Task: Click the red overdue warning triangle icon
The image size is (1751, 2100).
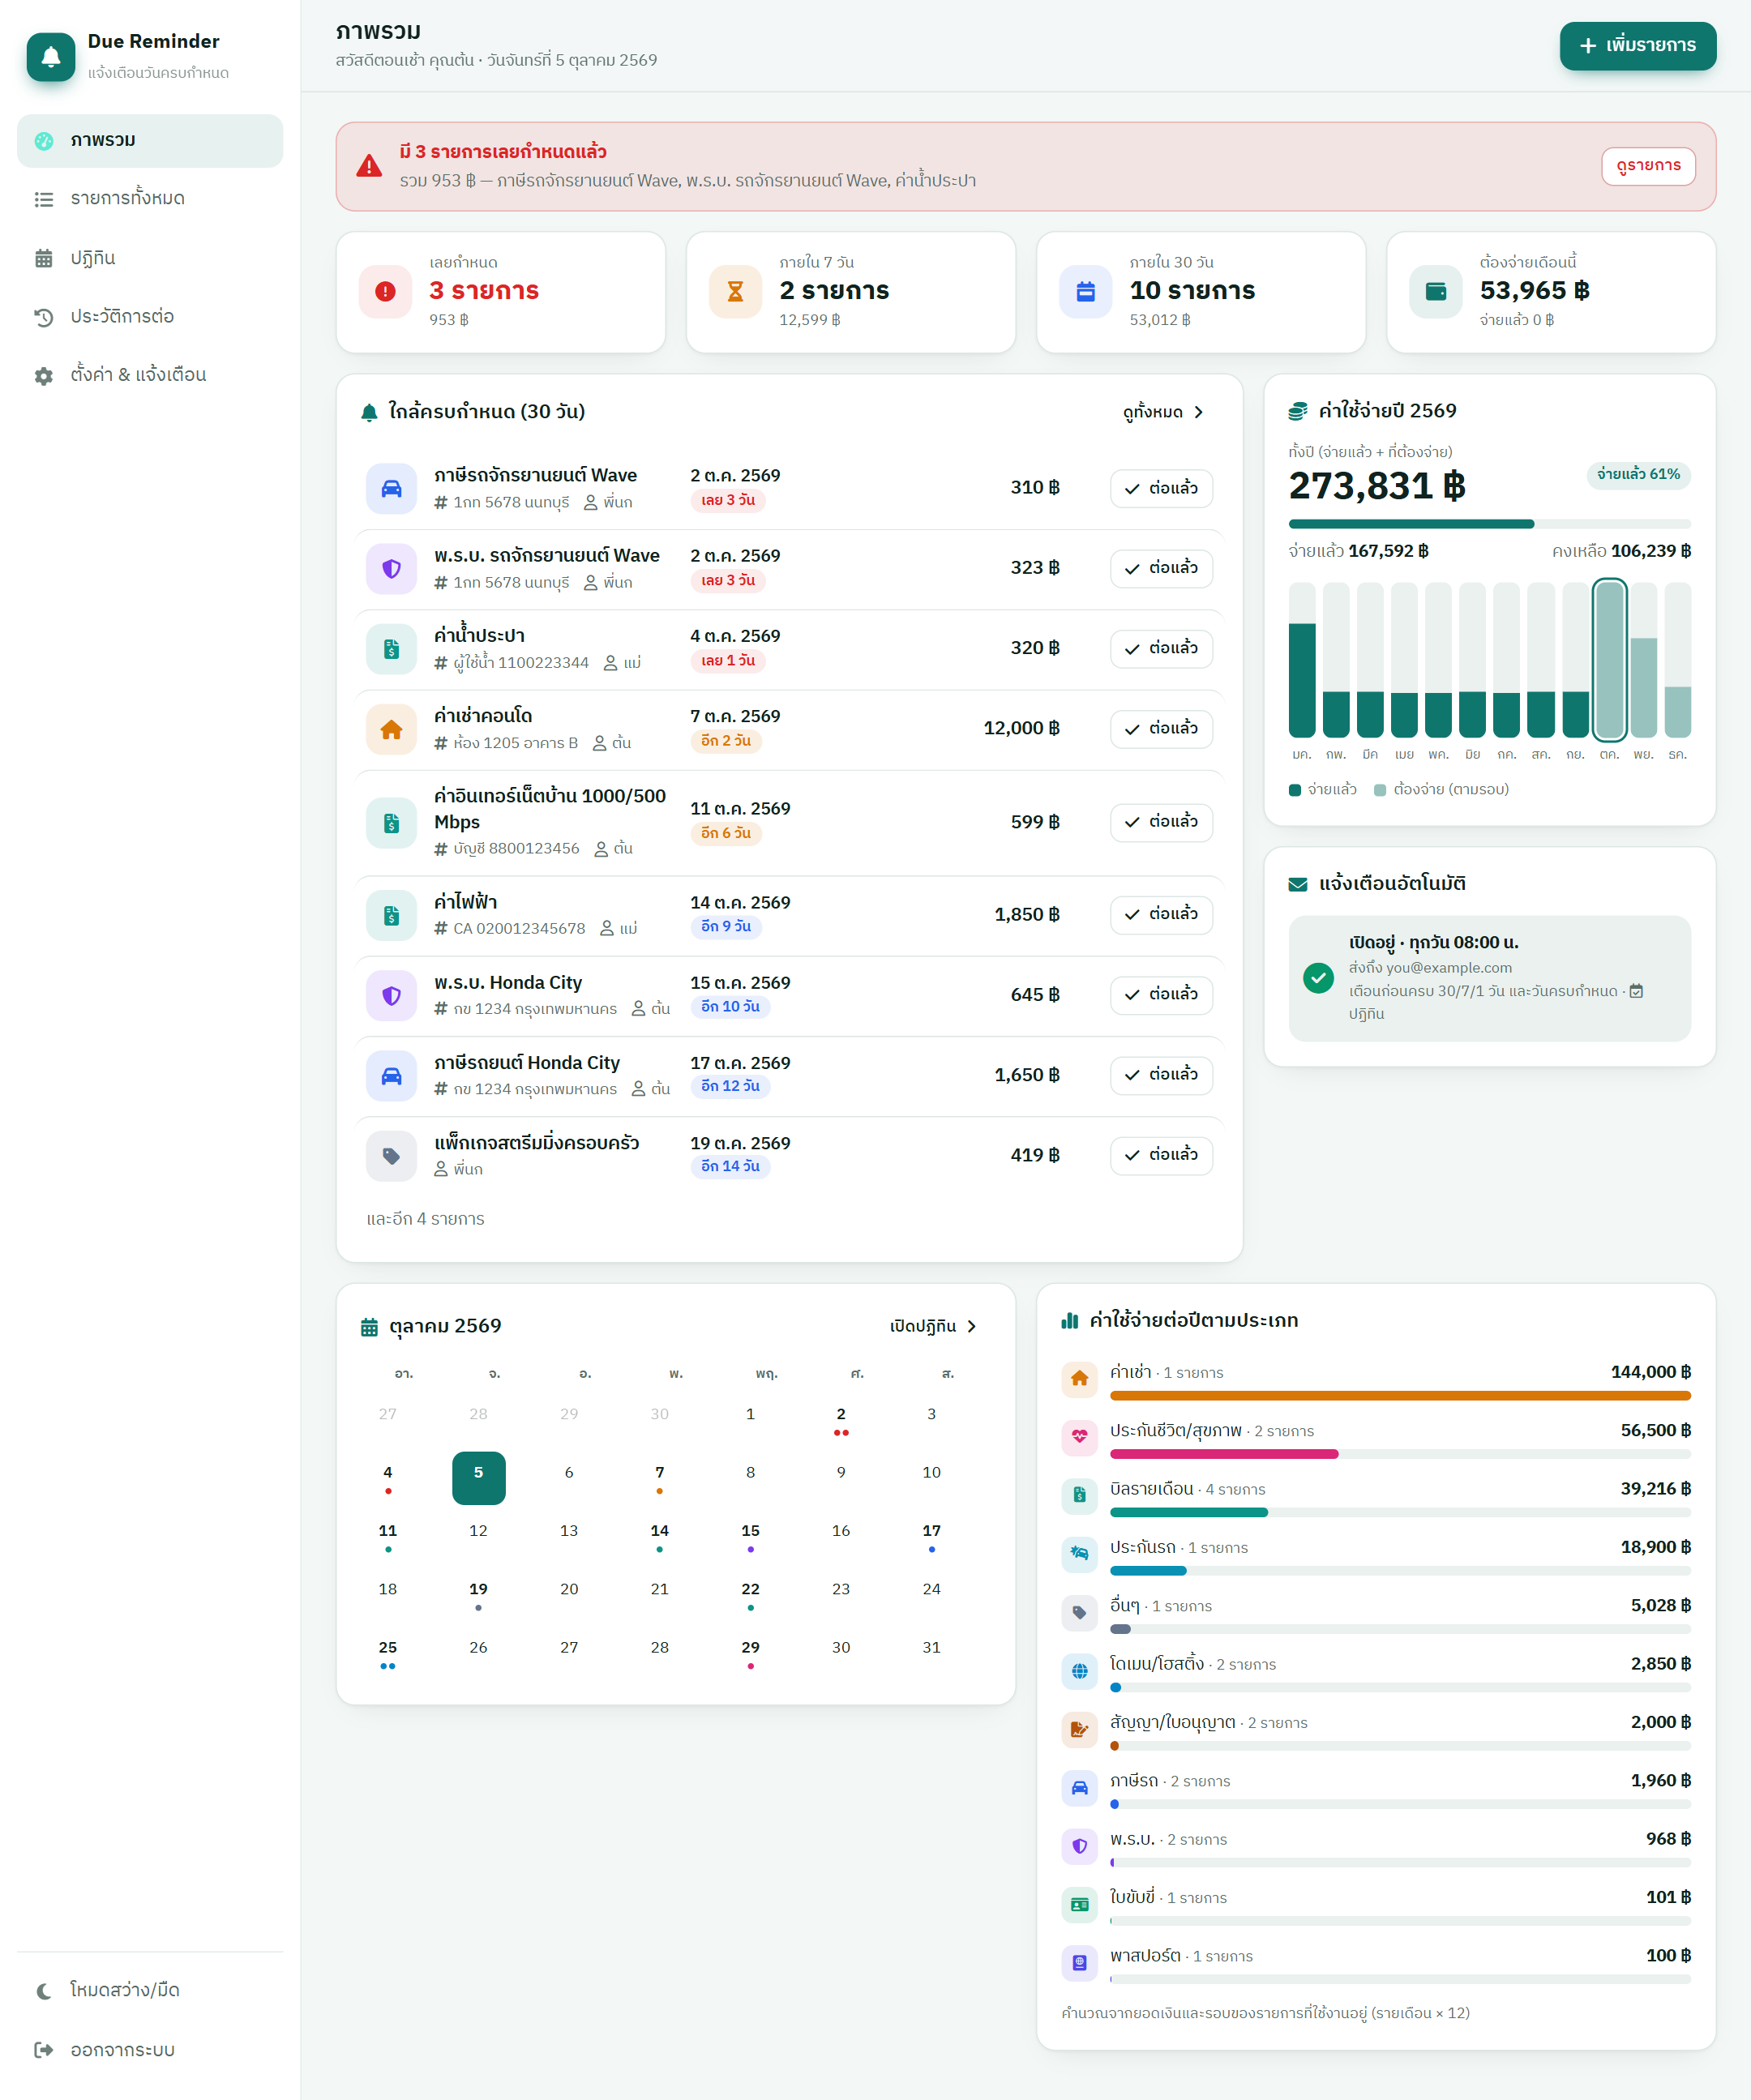Action: click(x=369, y=166)
